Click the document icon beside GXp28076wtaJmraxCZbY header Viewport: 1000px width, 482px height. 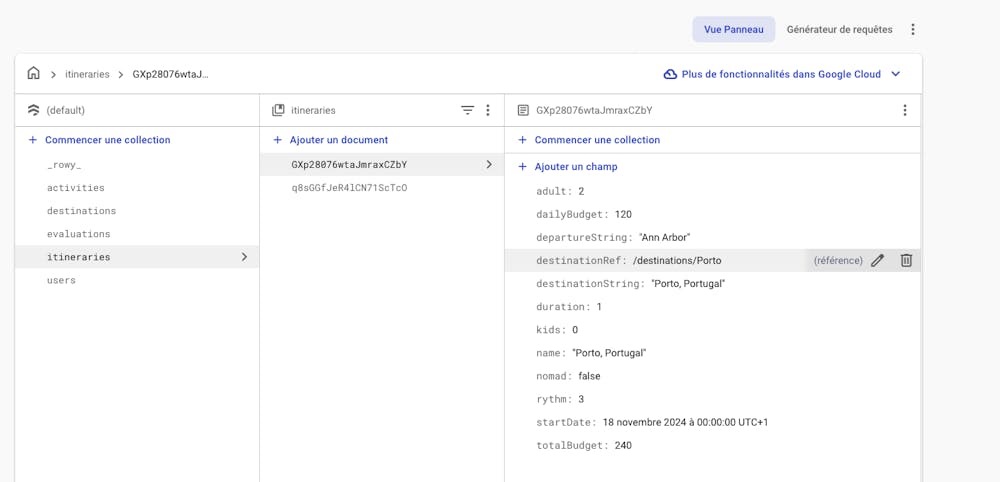(523, 110)
